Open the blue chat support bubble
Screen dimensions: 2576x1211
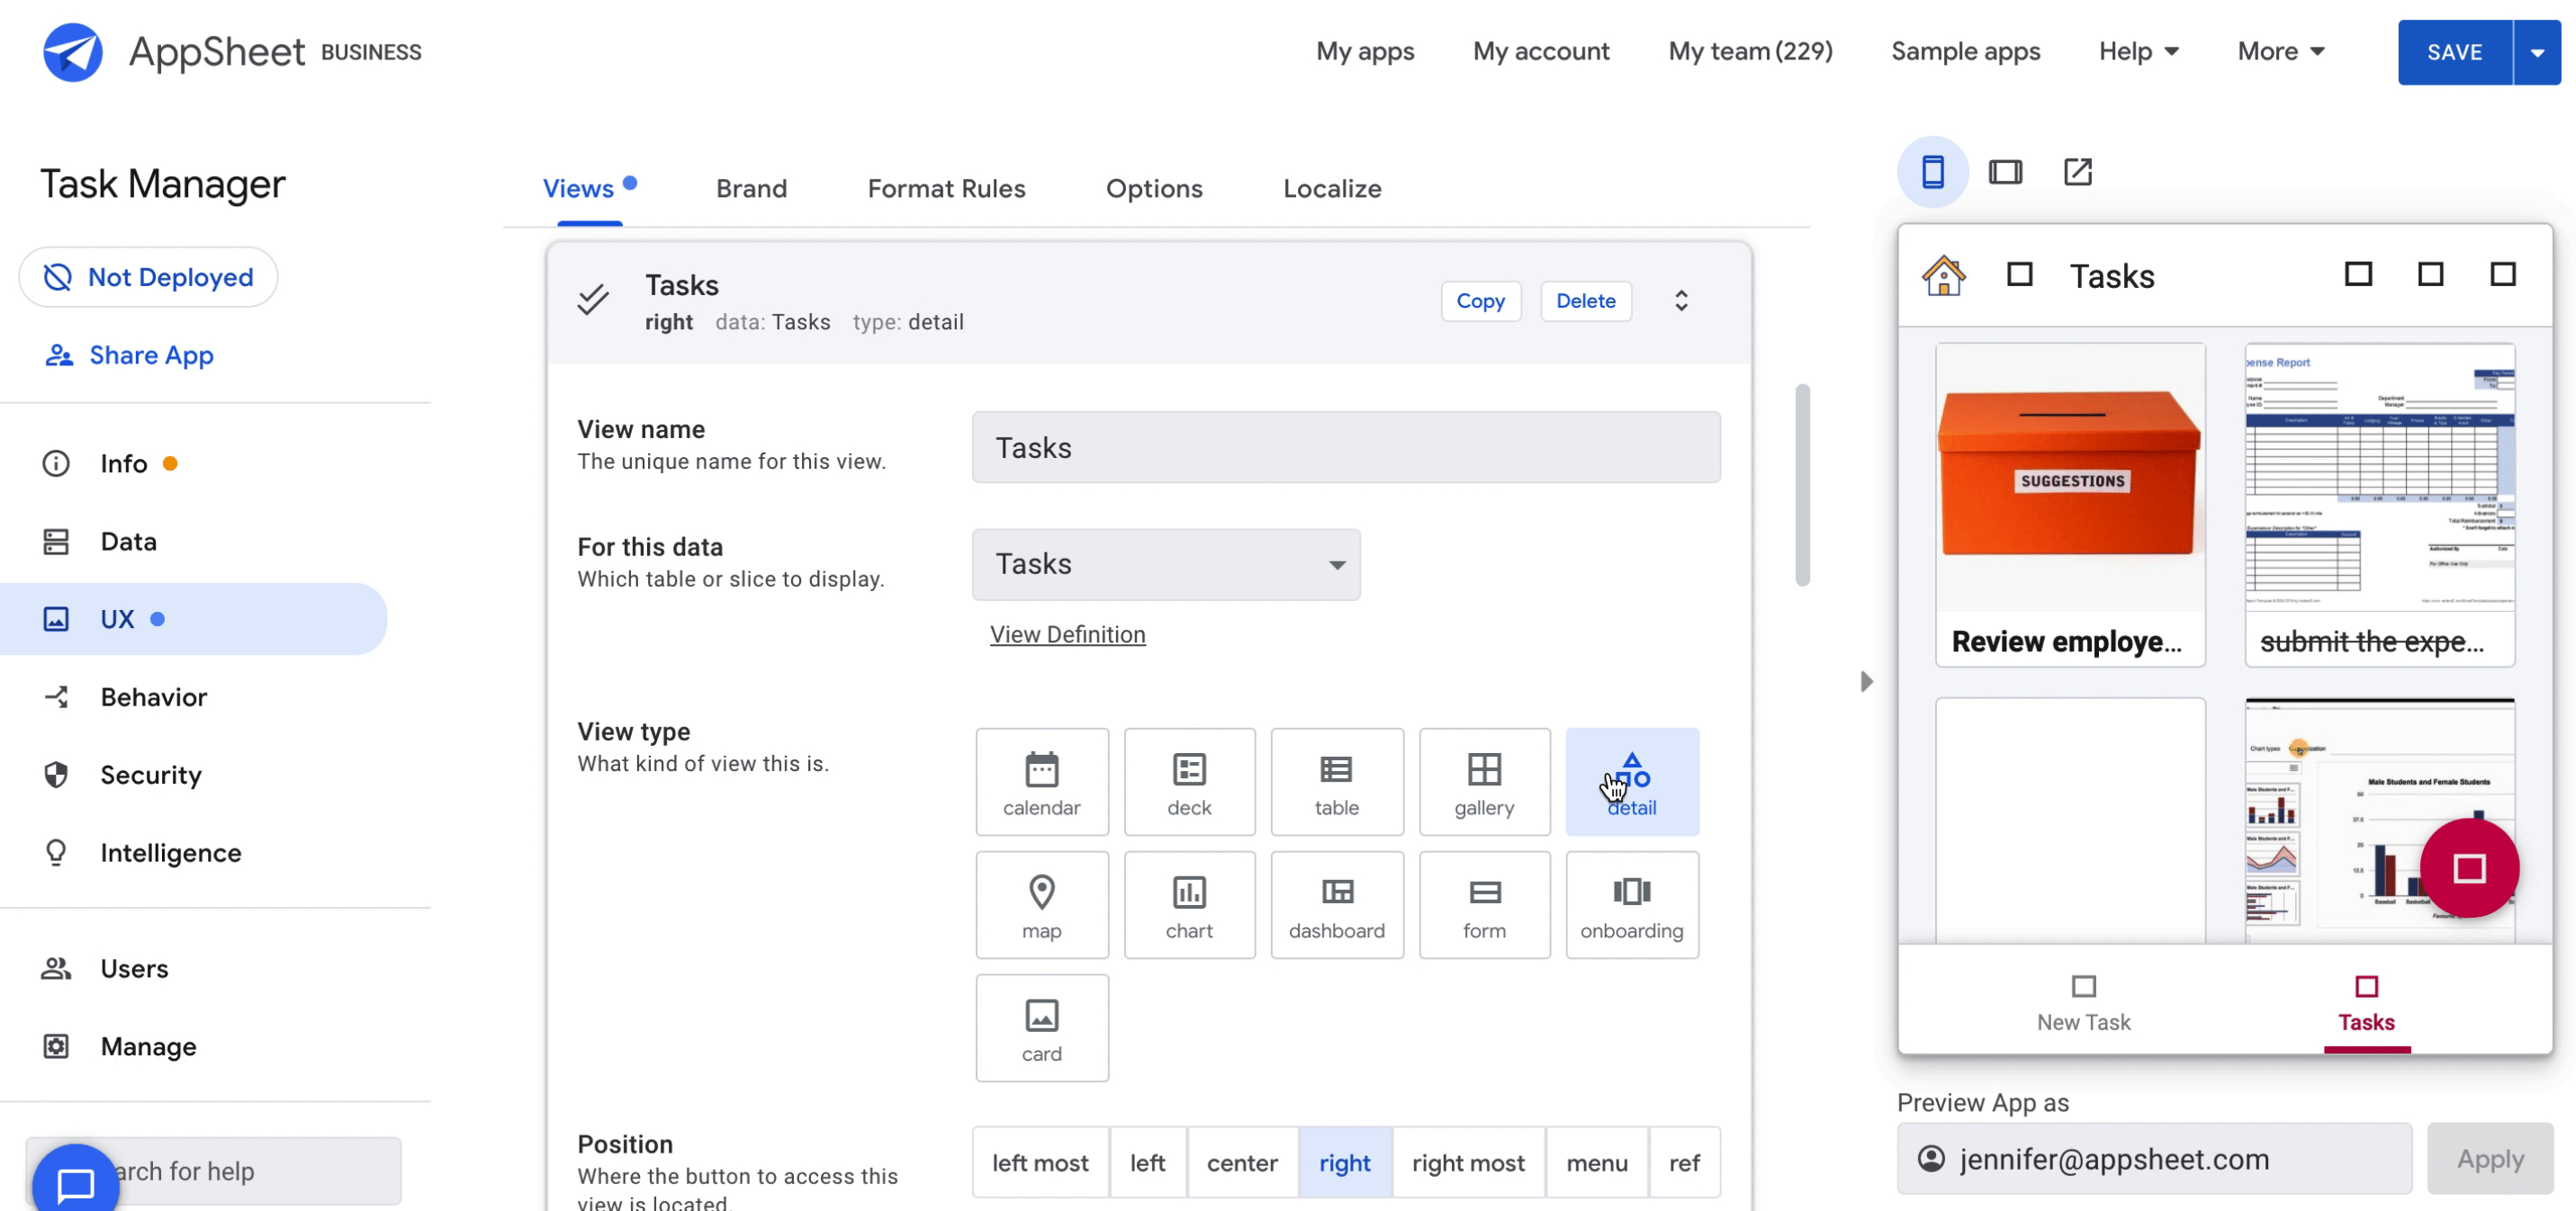pyautogui.click(x=75, y=1183)
